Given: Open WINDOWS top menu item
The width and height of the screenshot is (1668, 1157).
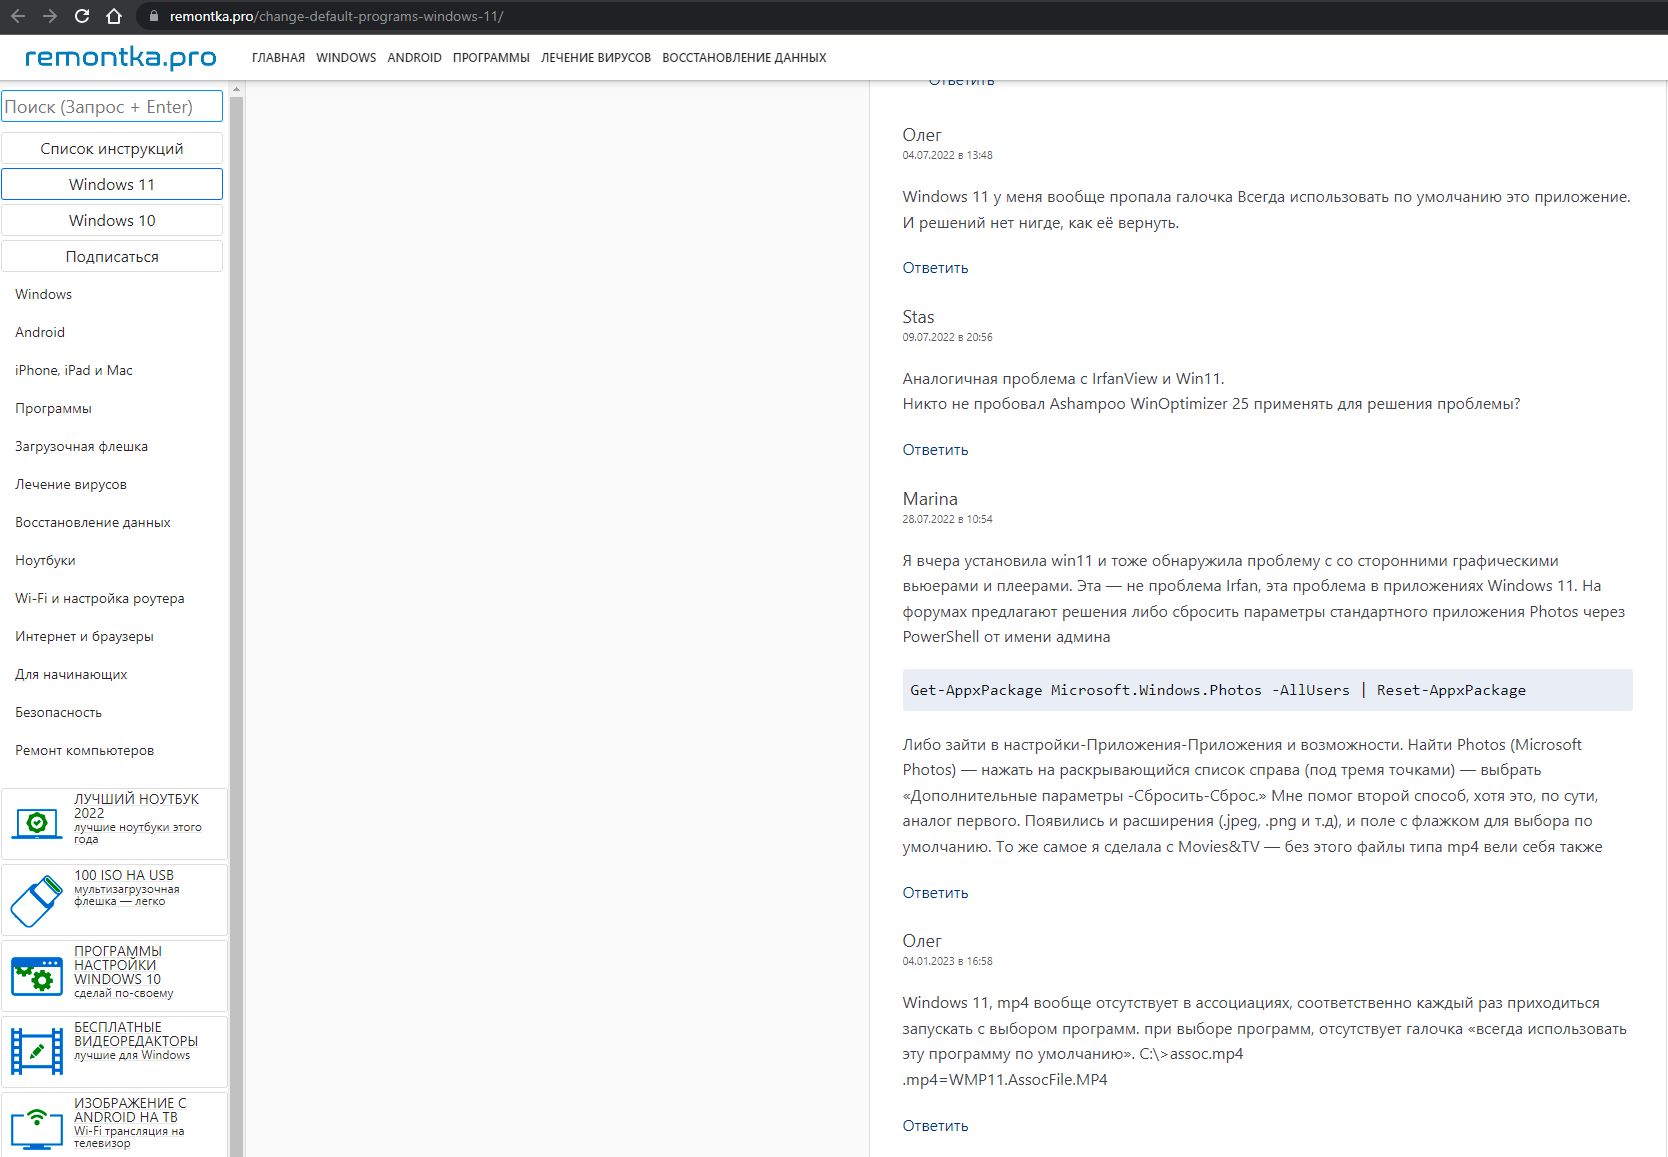Looking at the screenshot, I should [346, 58].
